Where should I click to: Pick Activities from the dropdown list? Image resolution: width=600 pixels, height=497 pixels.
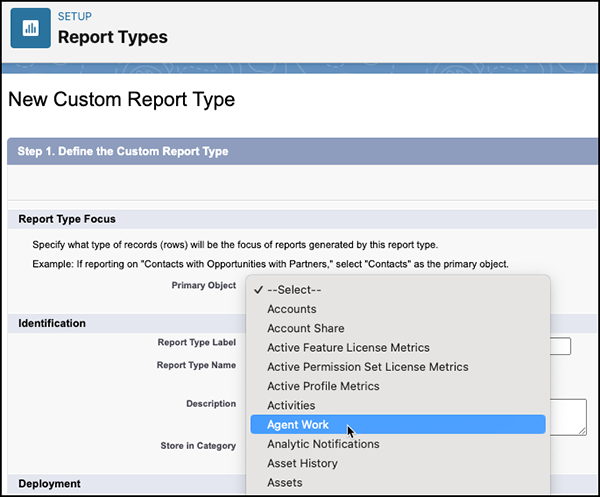coord(398,405)
